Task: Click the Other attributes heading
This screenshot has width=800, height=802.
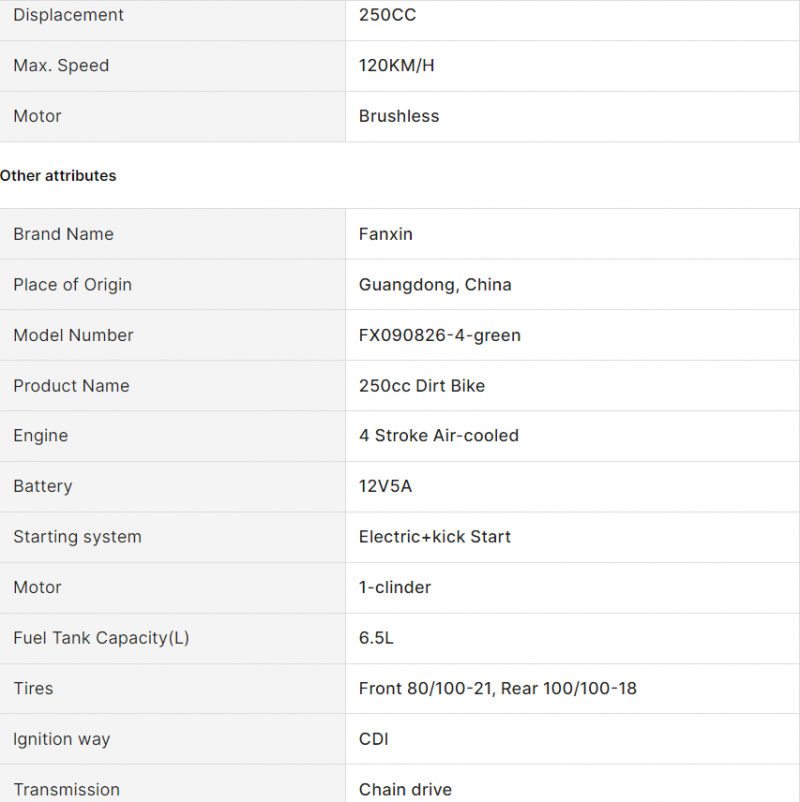Action: click(x=58, y=175)
